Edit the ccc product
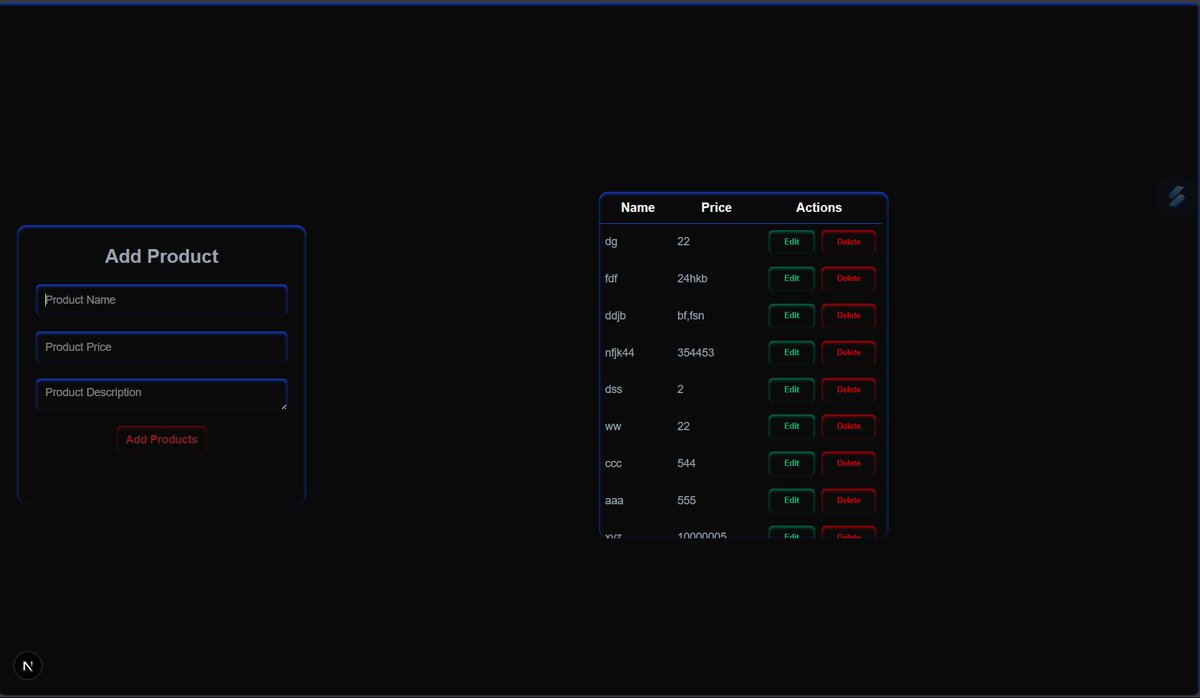 click(792, 464)
